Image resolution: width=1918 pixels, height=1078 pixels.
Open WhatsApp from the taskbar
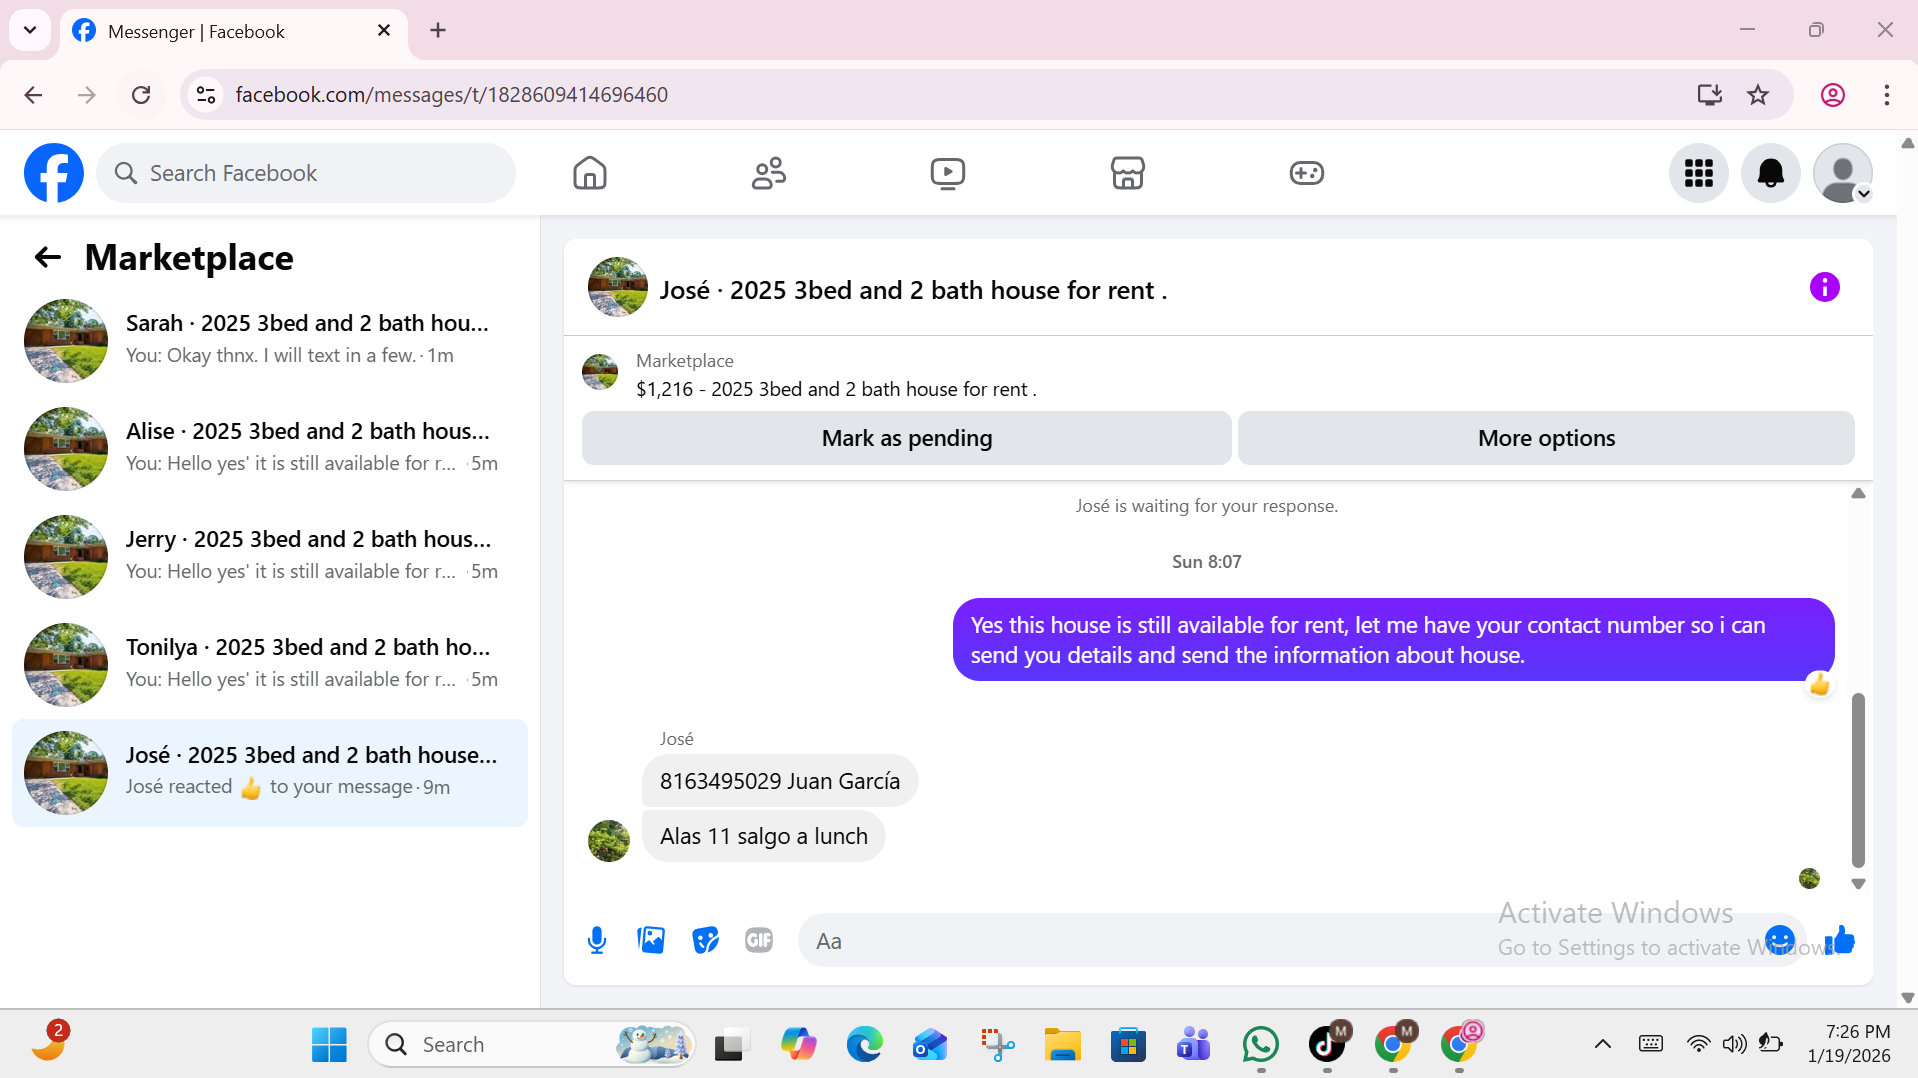coord(1260,1044)
